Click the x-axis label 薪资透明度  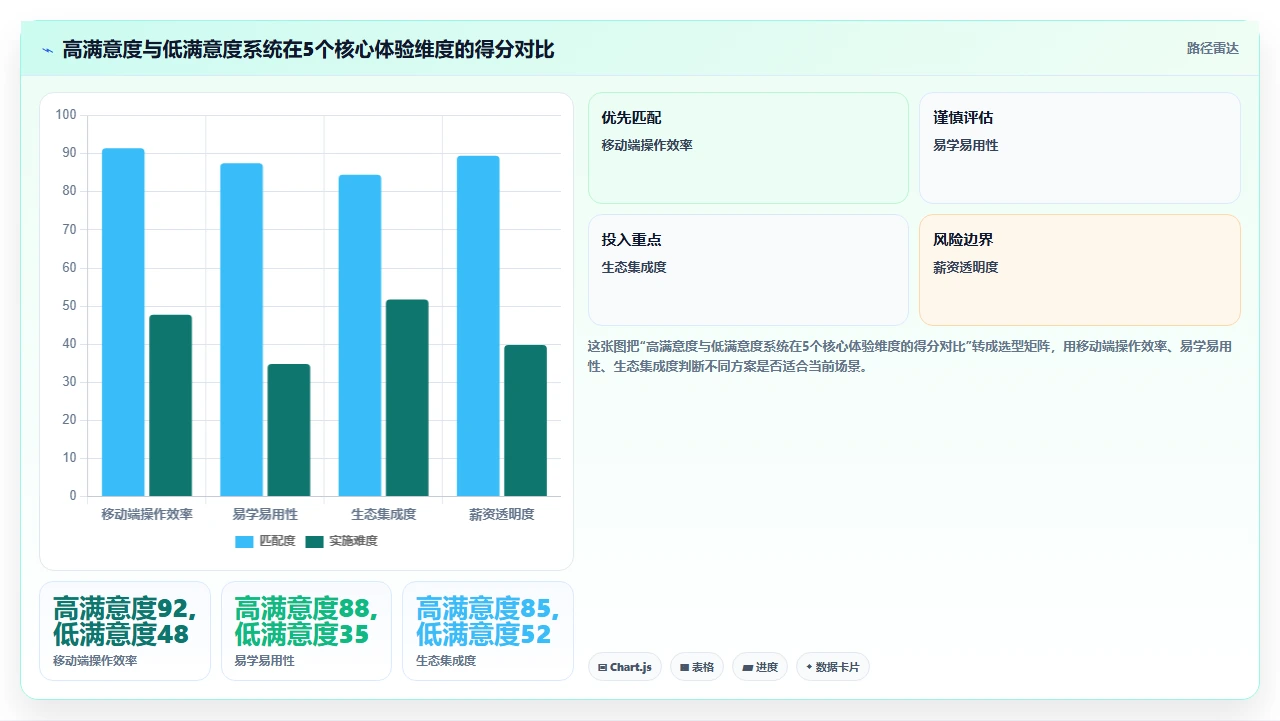pos(502,514)
